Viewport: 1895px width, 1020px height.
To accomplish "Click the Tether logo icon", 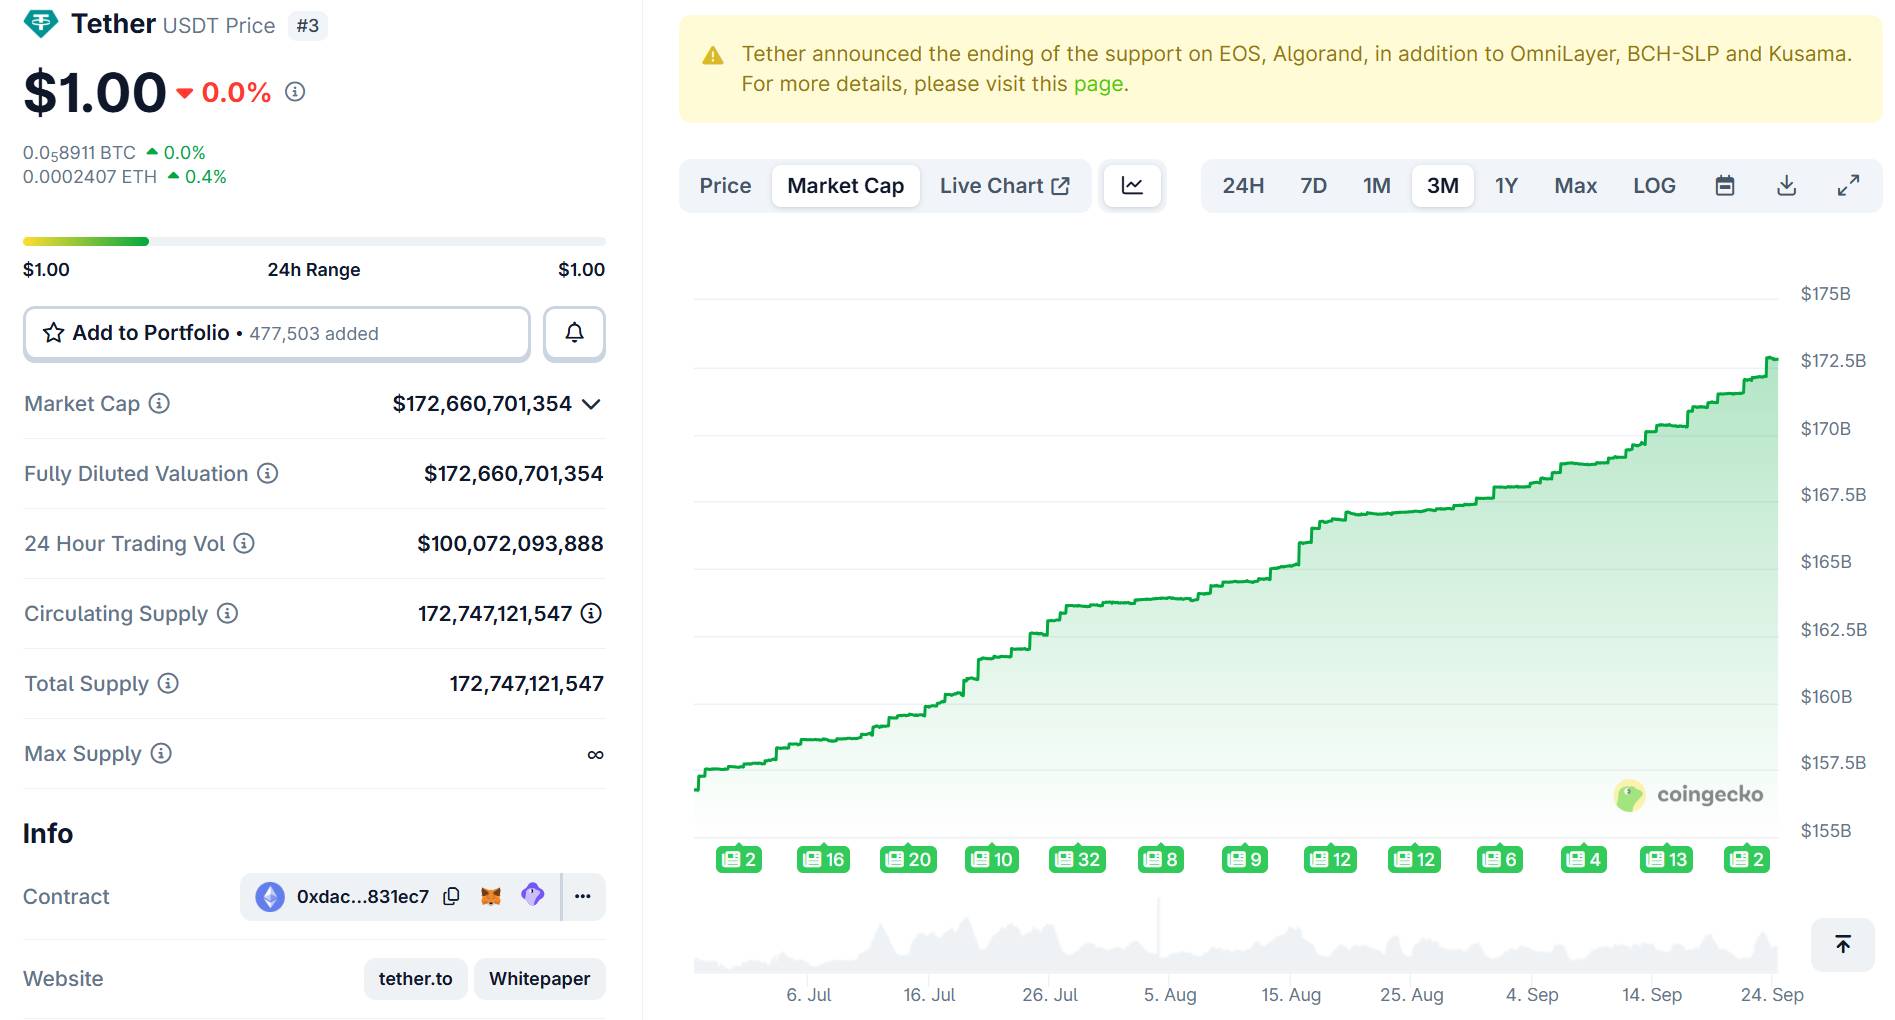I will 41,23.
